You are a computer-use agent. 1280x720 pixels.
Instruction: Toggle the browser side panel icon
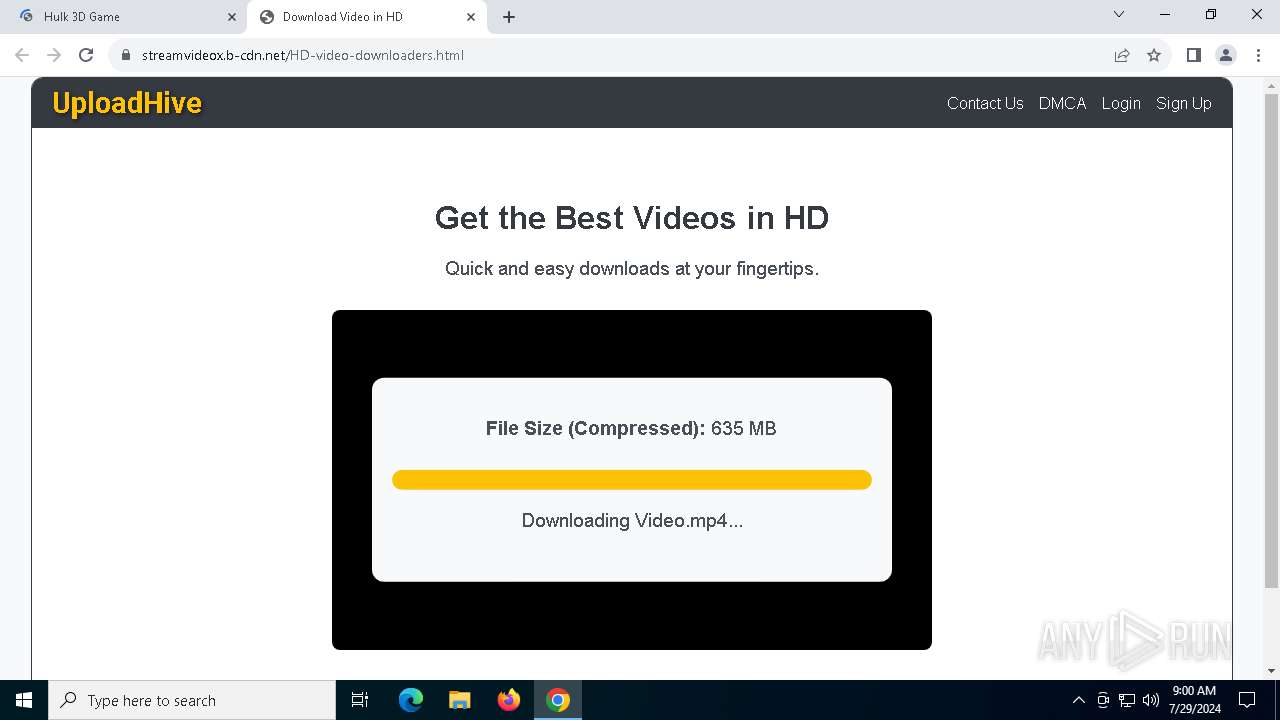(1193, 55)
